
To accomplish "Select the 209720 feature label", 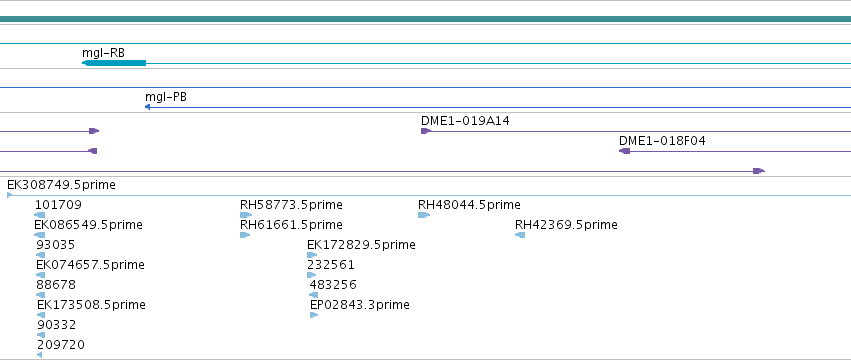I will [61, 345].
